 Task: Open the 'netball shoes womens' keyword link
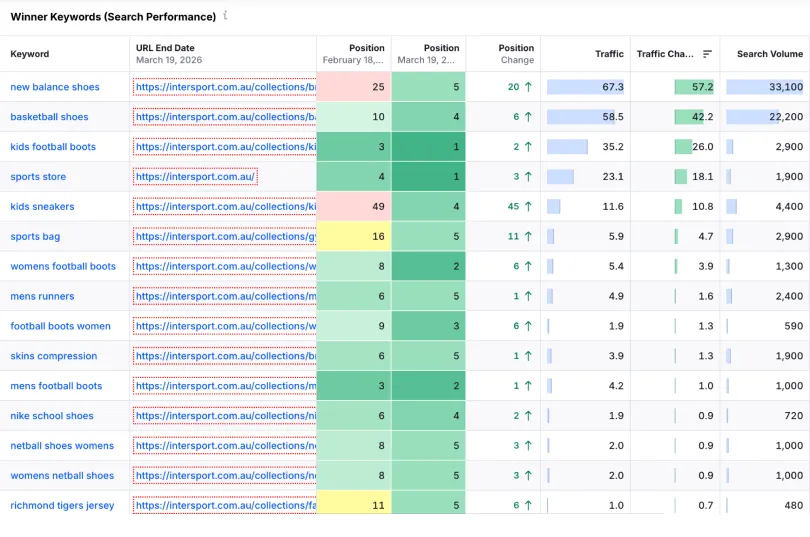click(x=62, y=446)
